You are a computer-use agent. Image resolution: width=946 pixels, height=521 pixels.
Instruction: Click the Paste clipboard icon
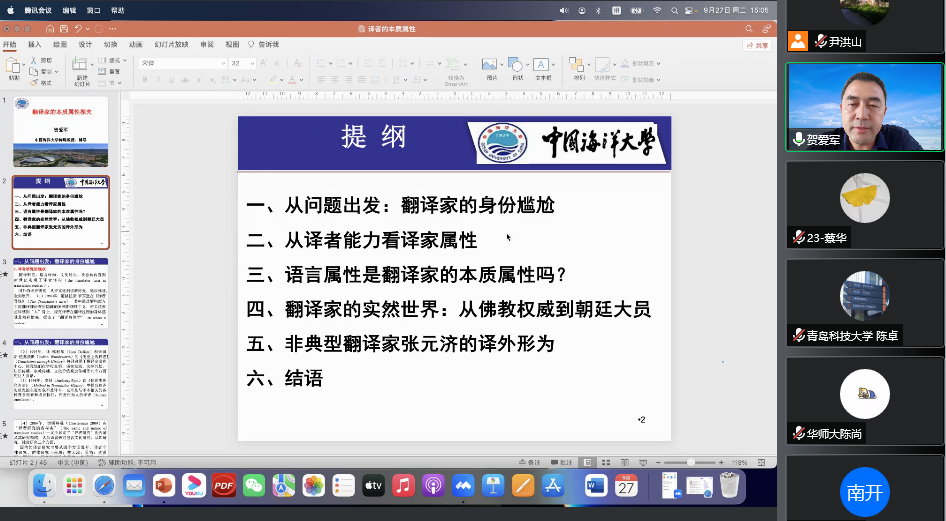pos(13,66)
